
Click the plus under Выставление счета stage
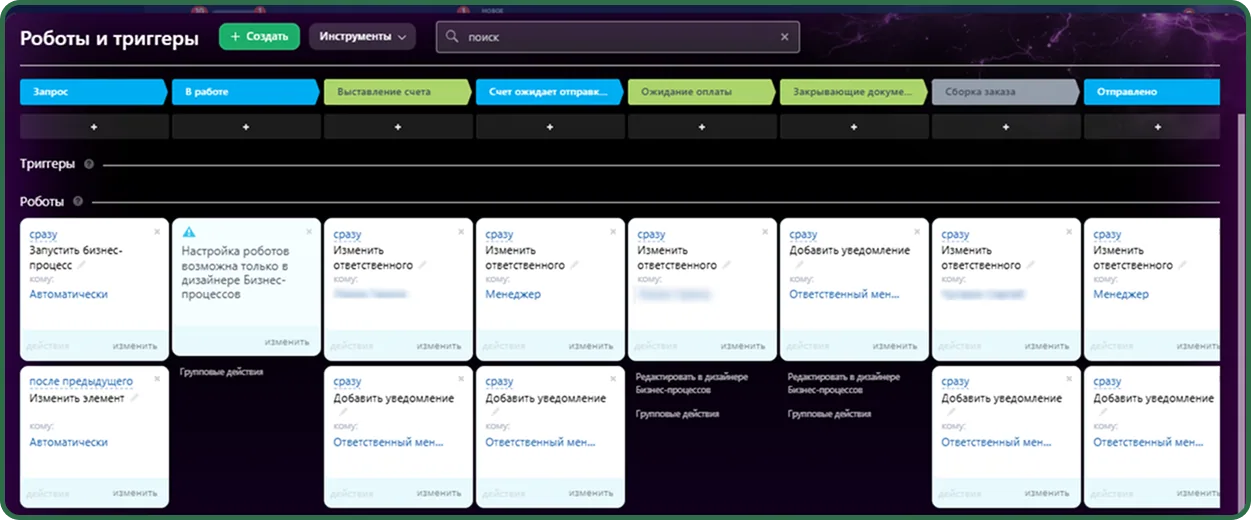pos(398,127)
